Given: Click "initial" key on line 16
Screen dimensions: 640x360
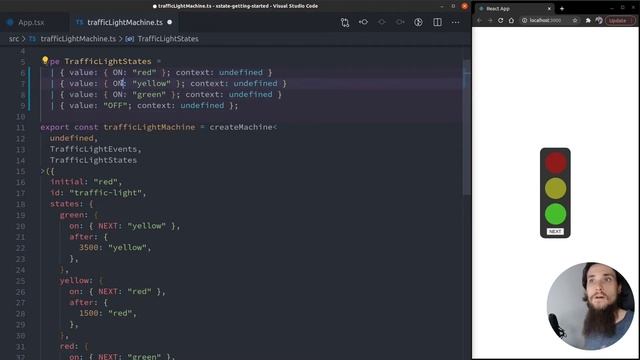Looking at the screenshot, I should pos(67,182).
